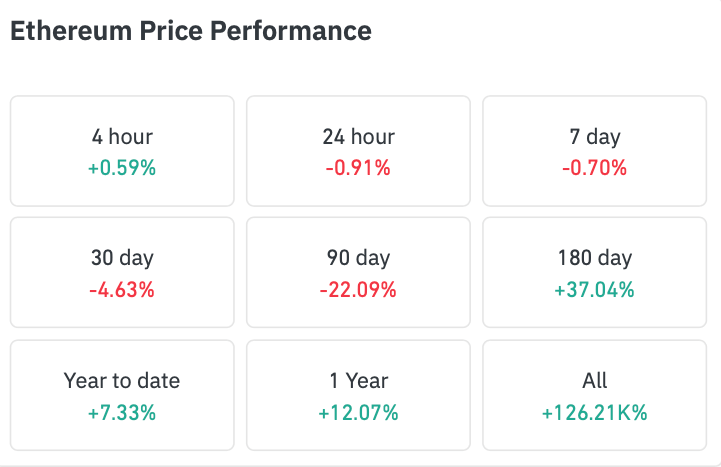721x467 pixels.
Task: Click the -22.09% change value
Action: point(358,290)
